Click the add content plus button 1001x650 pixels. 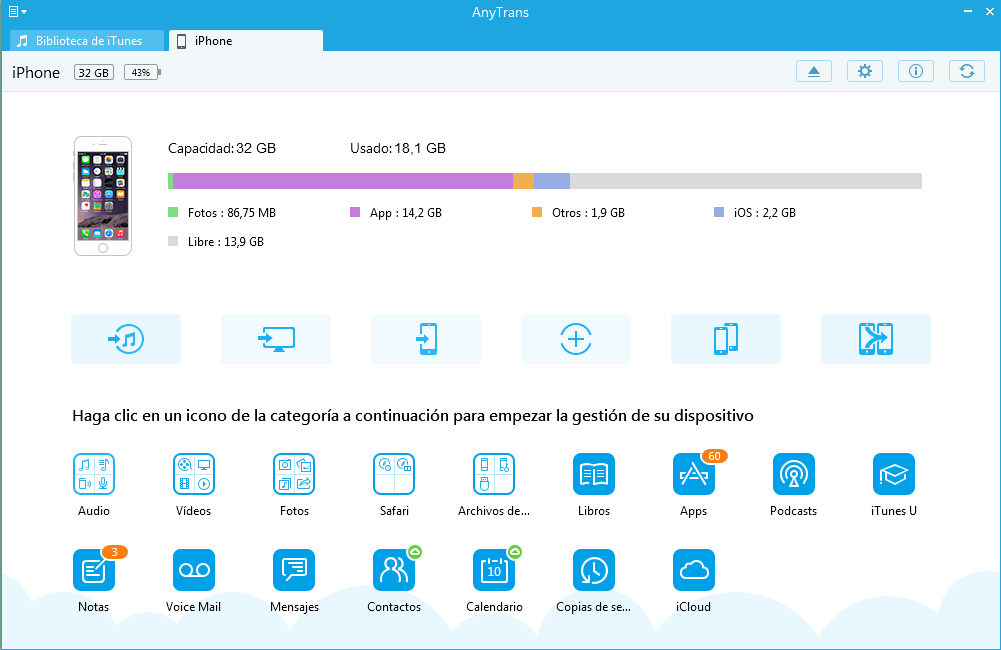tap(576, 338)
